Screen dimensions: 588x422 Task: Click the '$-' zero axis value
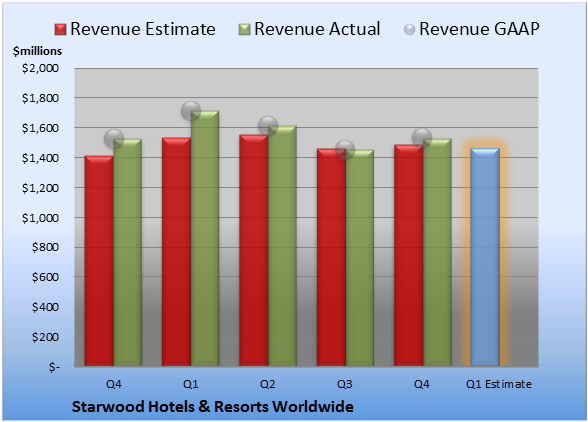point(54,367)
